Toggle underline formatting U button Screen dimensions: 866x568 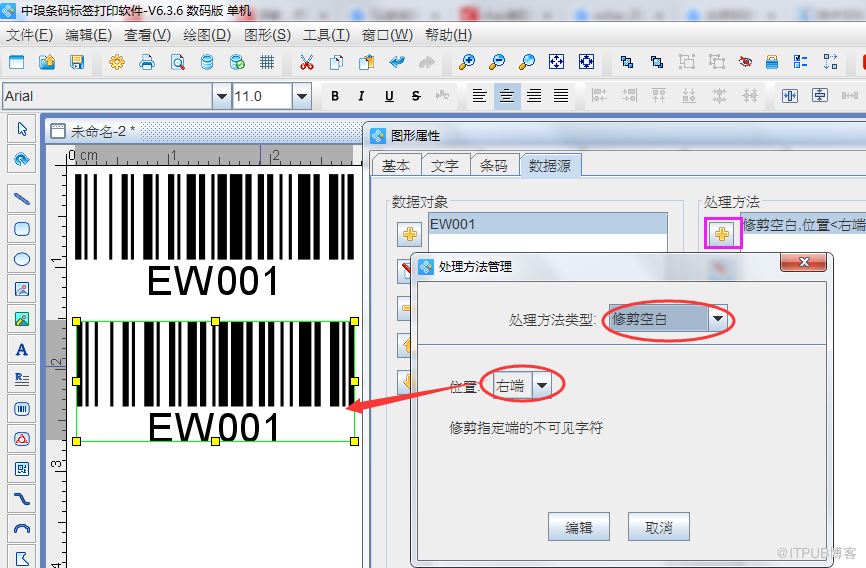(389, 96)
